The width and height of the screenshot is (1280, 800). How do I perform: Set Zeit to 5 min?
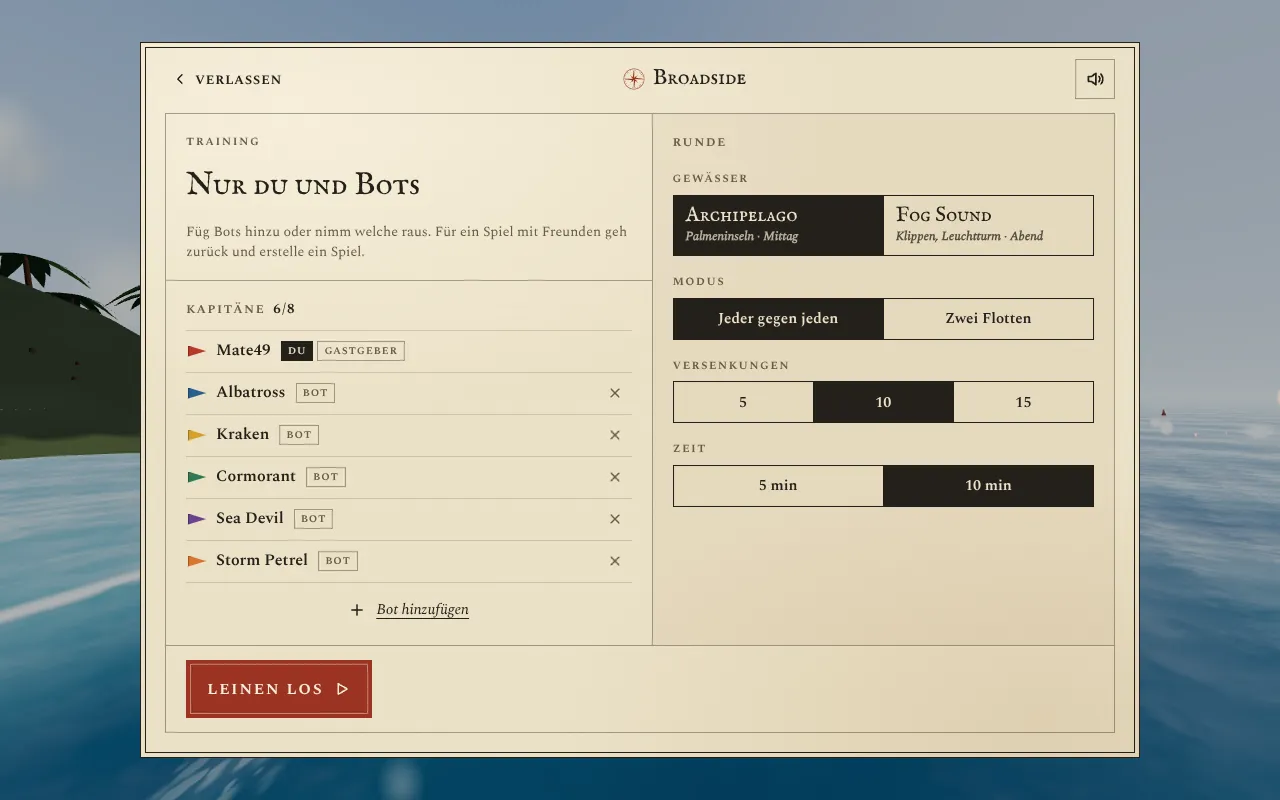(778, 486)
